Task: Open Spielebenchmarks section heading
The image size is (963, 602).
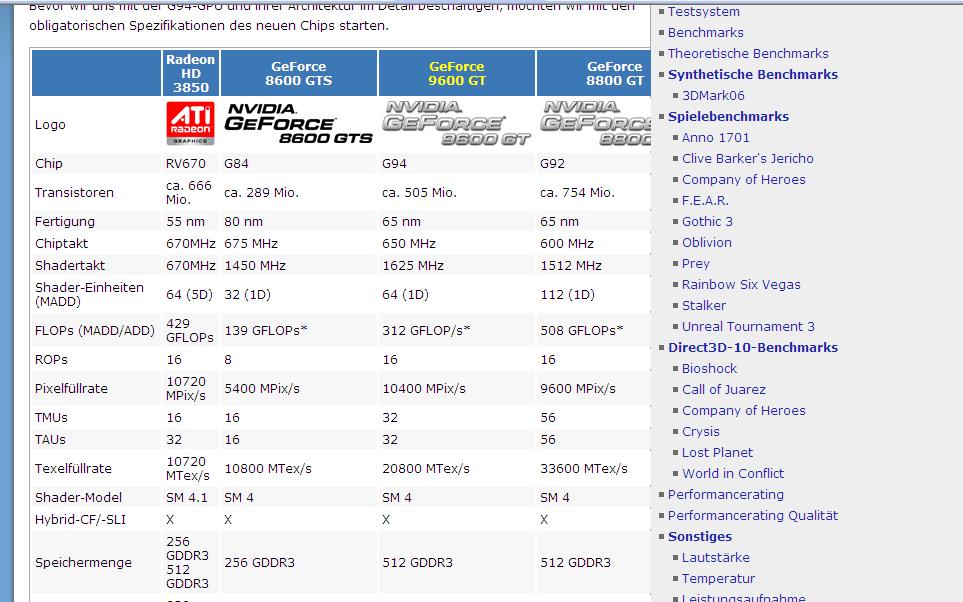Action: click(x=728, y=116)
